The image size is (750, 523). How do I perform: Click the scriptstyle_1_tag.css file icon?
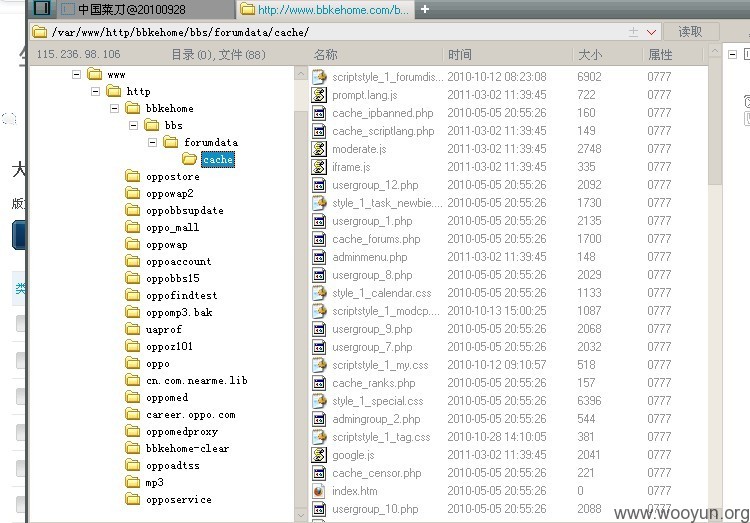tap(319, 437)
